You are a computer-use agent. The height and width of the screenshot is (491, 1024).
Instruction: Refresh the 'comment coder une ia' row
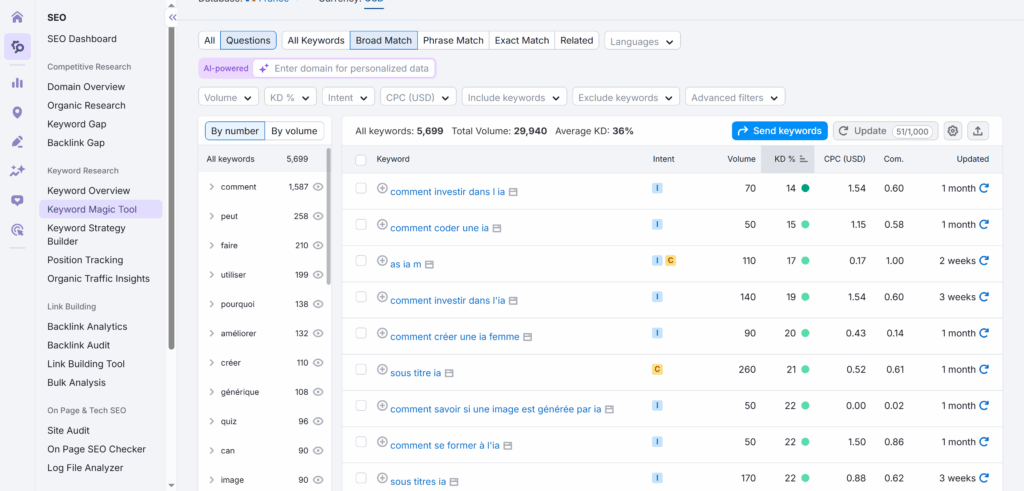tap(983, 225)
